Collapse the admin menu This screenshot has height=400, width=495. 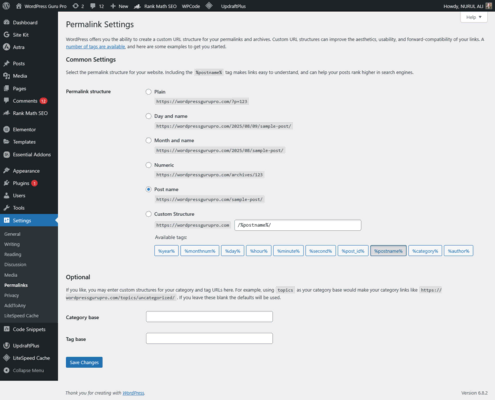pos(24,370)
